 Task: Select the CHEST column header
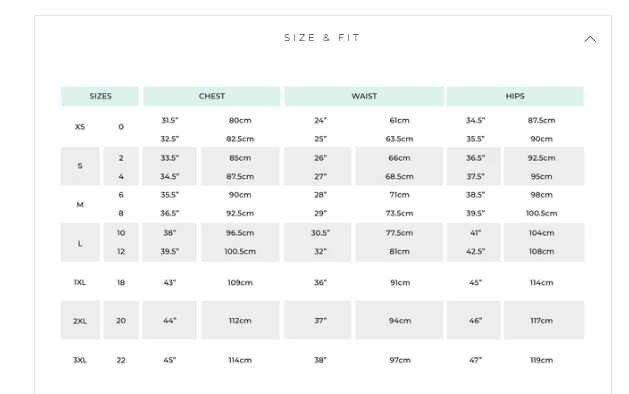212,96
